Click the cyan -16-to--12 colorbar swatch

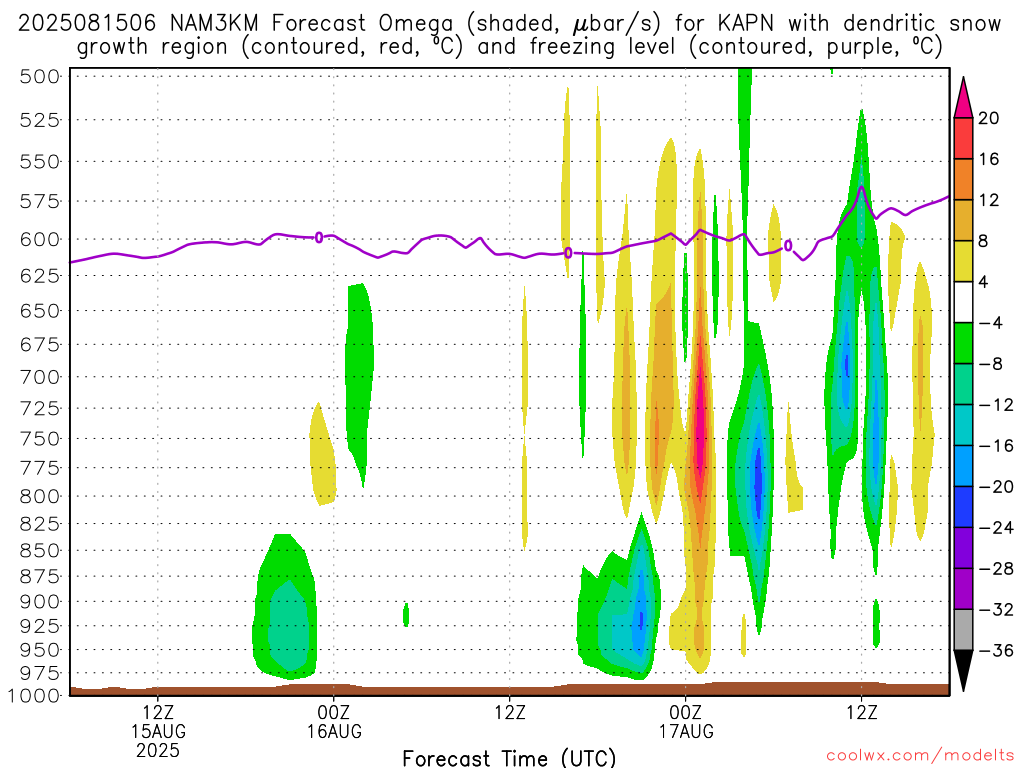963,425
